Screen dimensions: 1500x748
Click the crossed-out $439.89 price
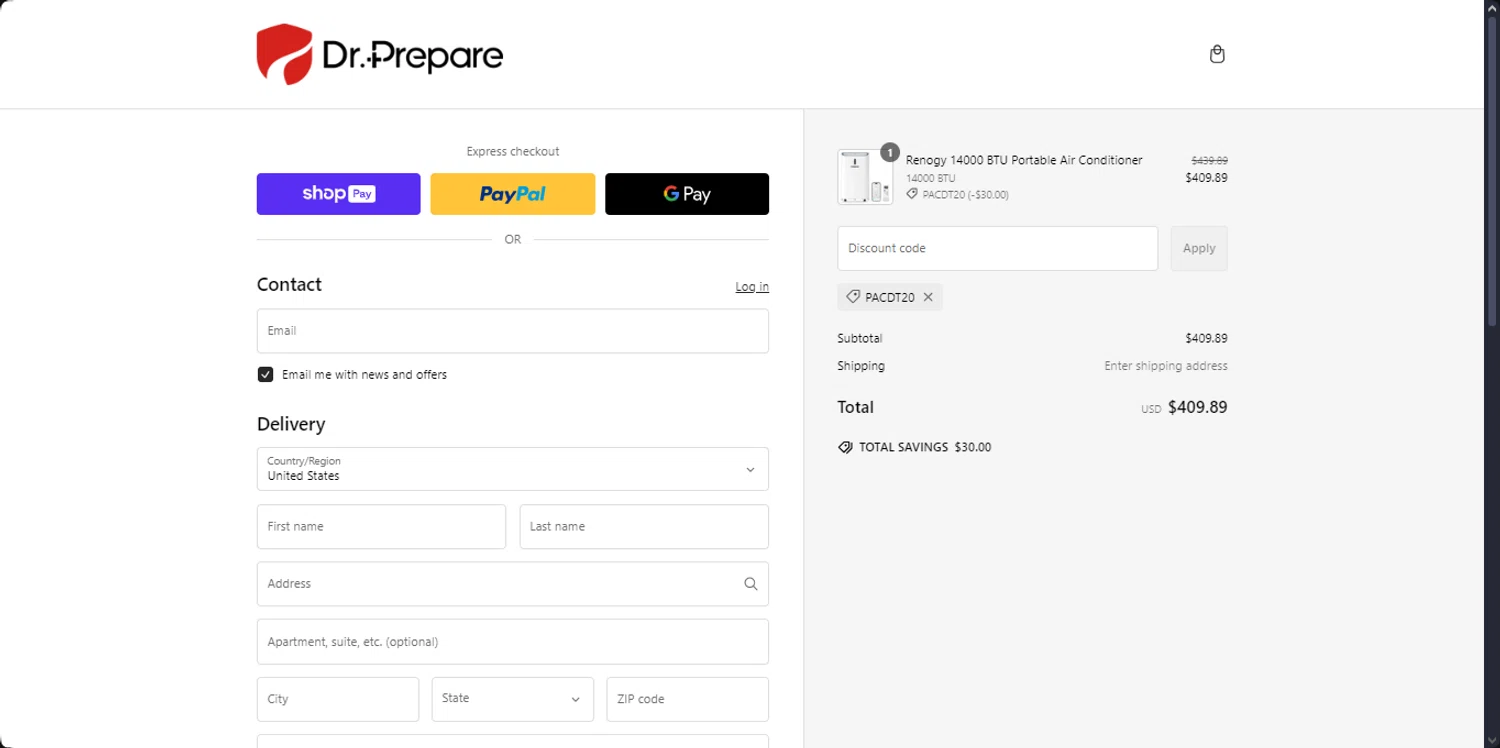[x=1209, y=160]
